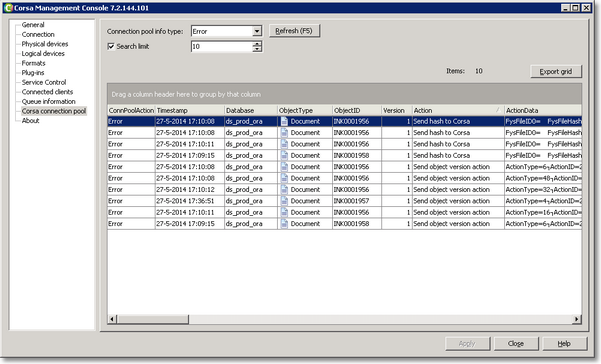Viewport: 601px width, 364px height.
Task: Select Corsa connection pool tree item
Action: click(x=54, y=111)
